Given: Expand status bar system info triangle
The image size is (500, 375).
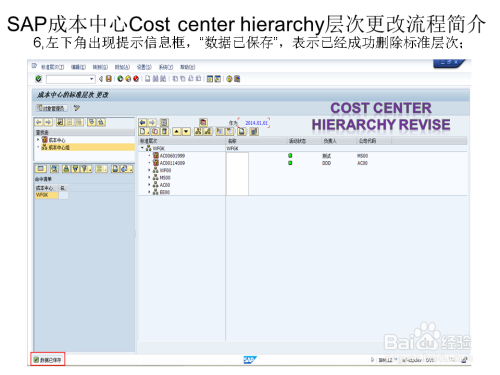Looking at the screenshot, I should [373, 360].
